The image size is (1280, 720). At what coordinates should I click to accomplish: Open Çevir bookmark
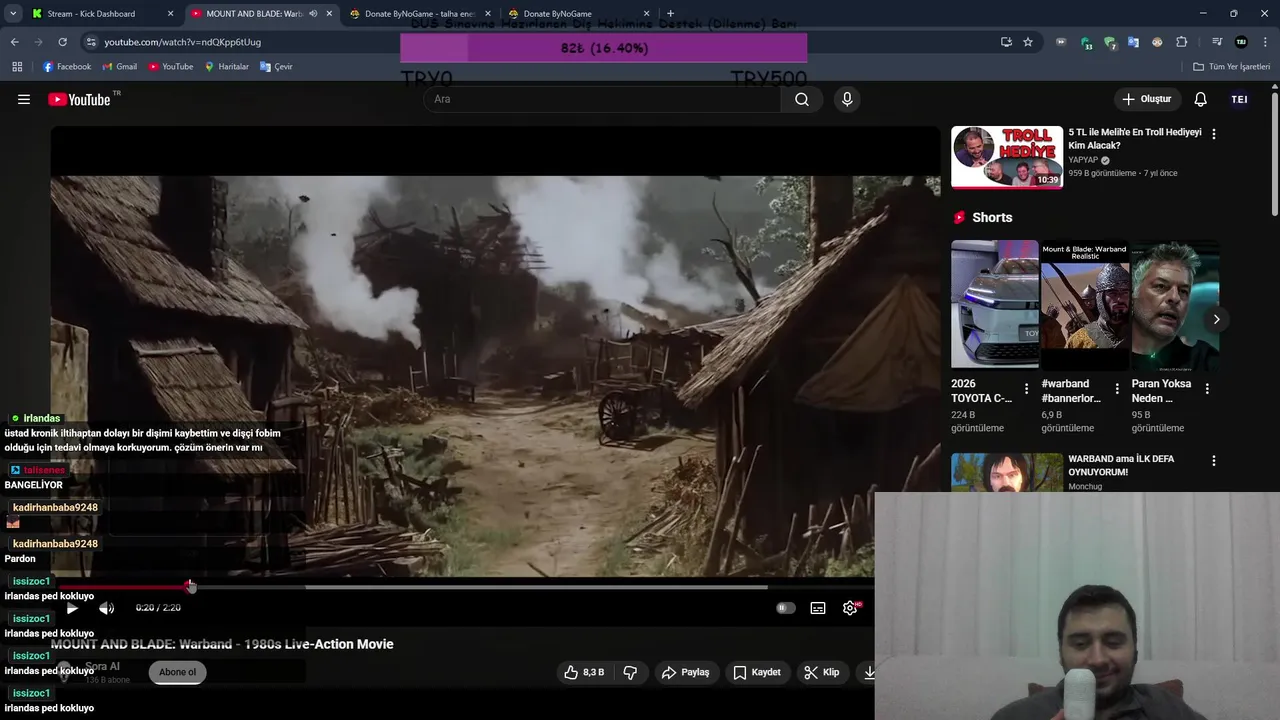(x=276, y=66)
